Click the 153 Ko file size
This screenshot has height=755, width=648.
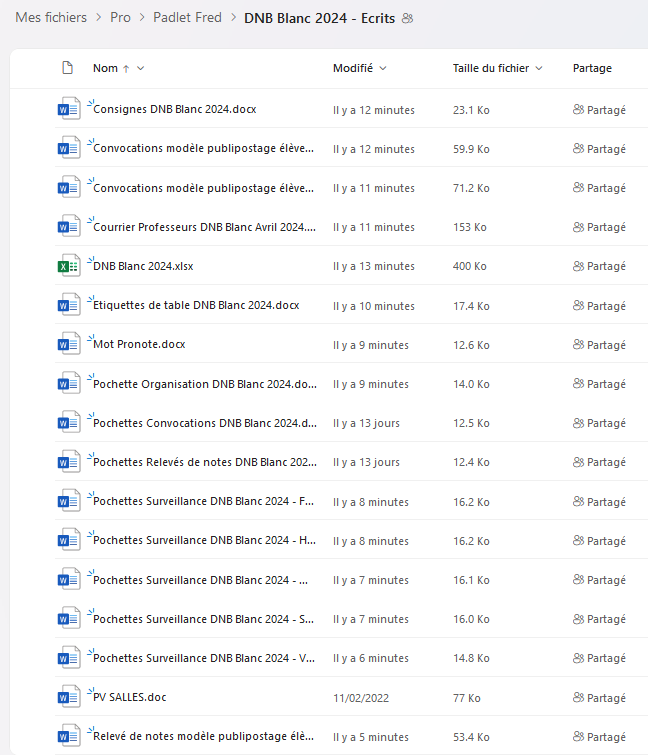pyautogui.click(x=470, y=227)
